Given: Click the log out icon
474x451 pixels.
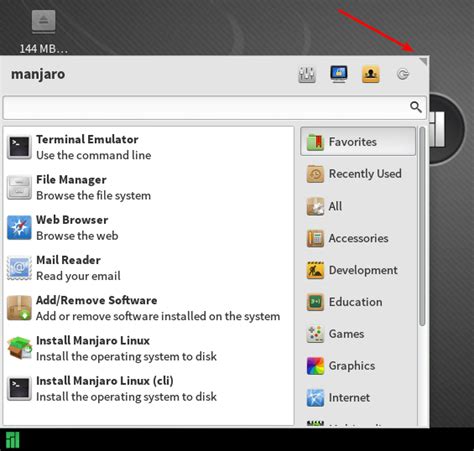Looking at the screenshot, I should point(403,74).
